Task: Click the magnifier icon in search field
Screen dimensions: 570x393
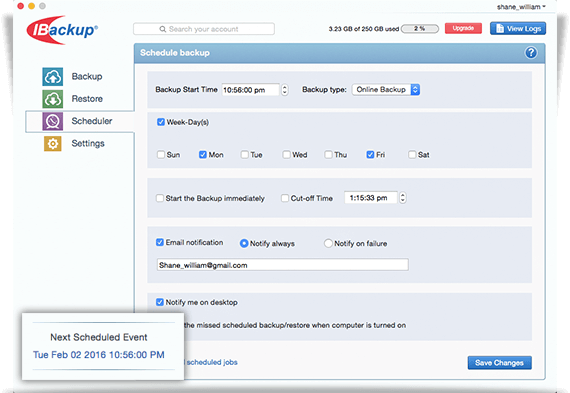Action: pos(162,29)
